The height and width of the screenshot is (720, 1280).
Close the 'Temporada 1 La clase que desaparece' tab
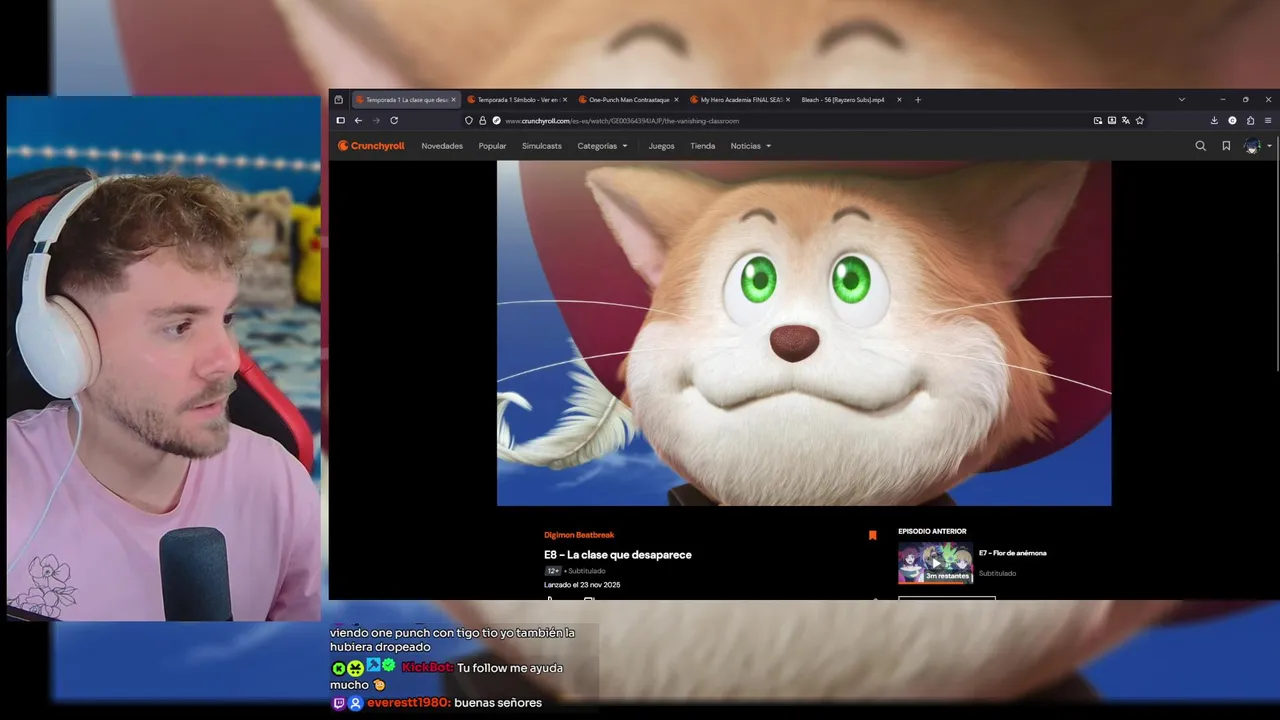[x=453, y=100]
